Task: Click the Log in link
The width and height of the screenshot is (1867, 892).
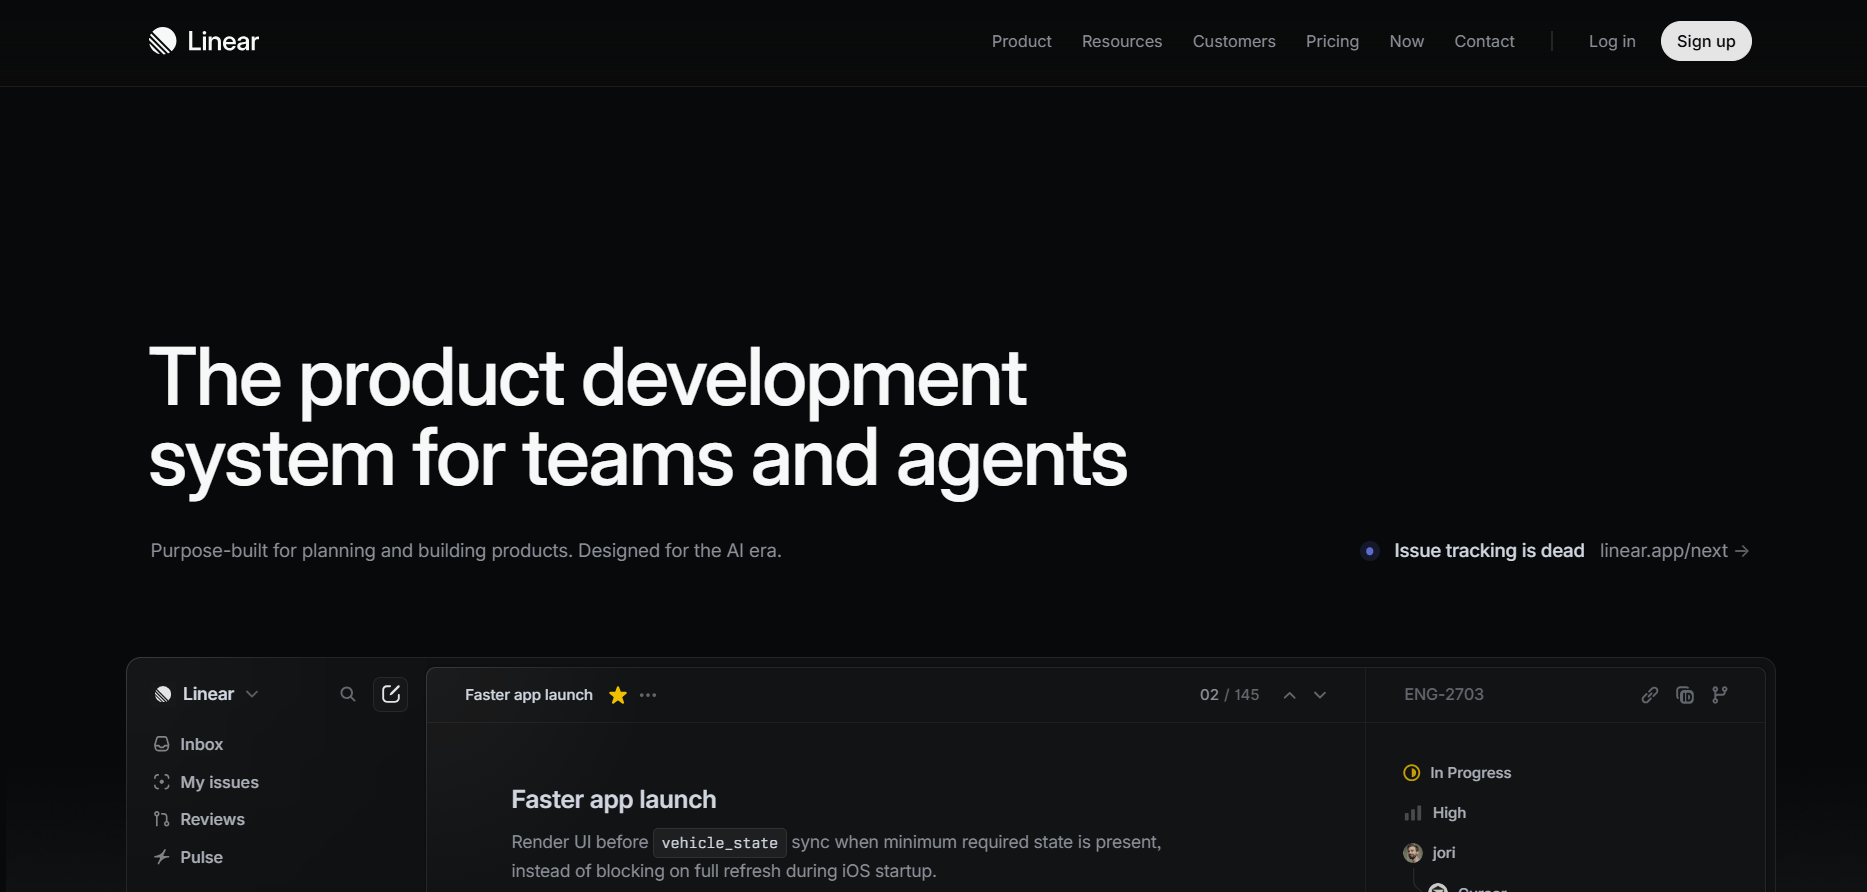Action: coord(1612,41)
